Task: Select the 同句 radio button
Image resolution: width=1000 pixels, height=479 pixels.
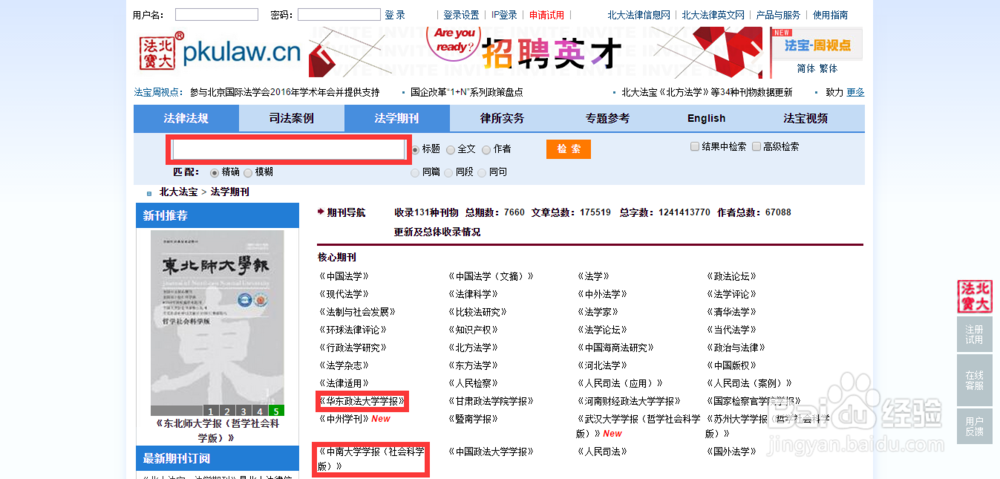Action: click(x=482, y=172)
